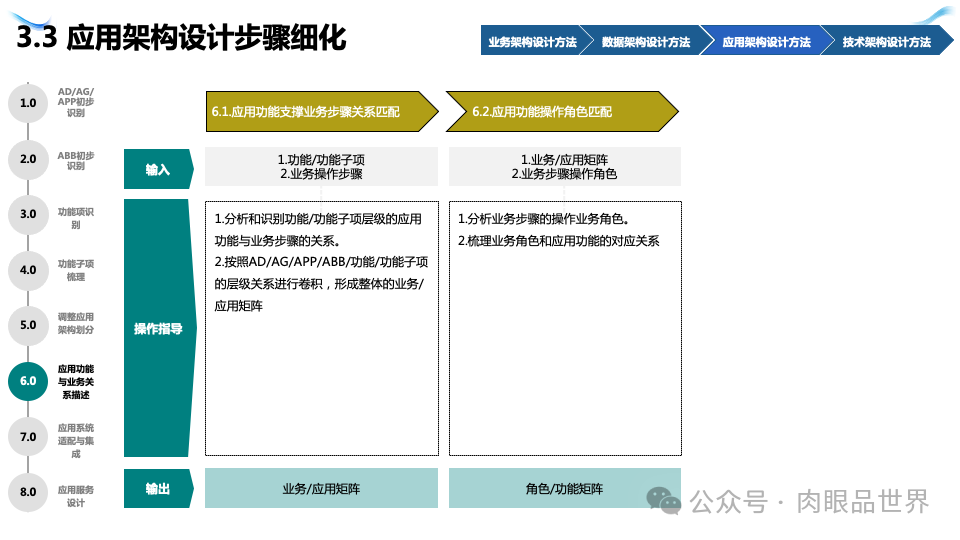Click the 输出 row label

point(159,489)
